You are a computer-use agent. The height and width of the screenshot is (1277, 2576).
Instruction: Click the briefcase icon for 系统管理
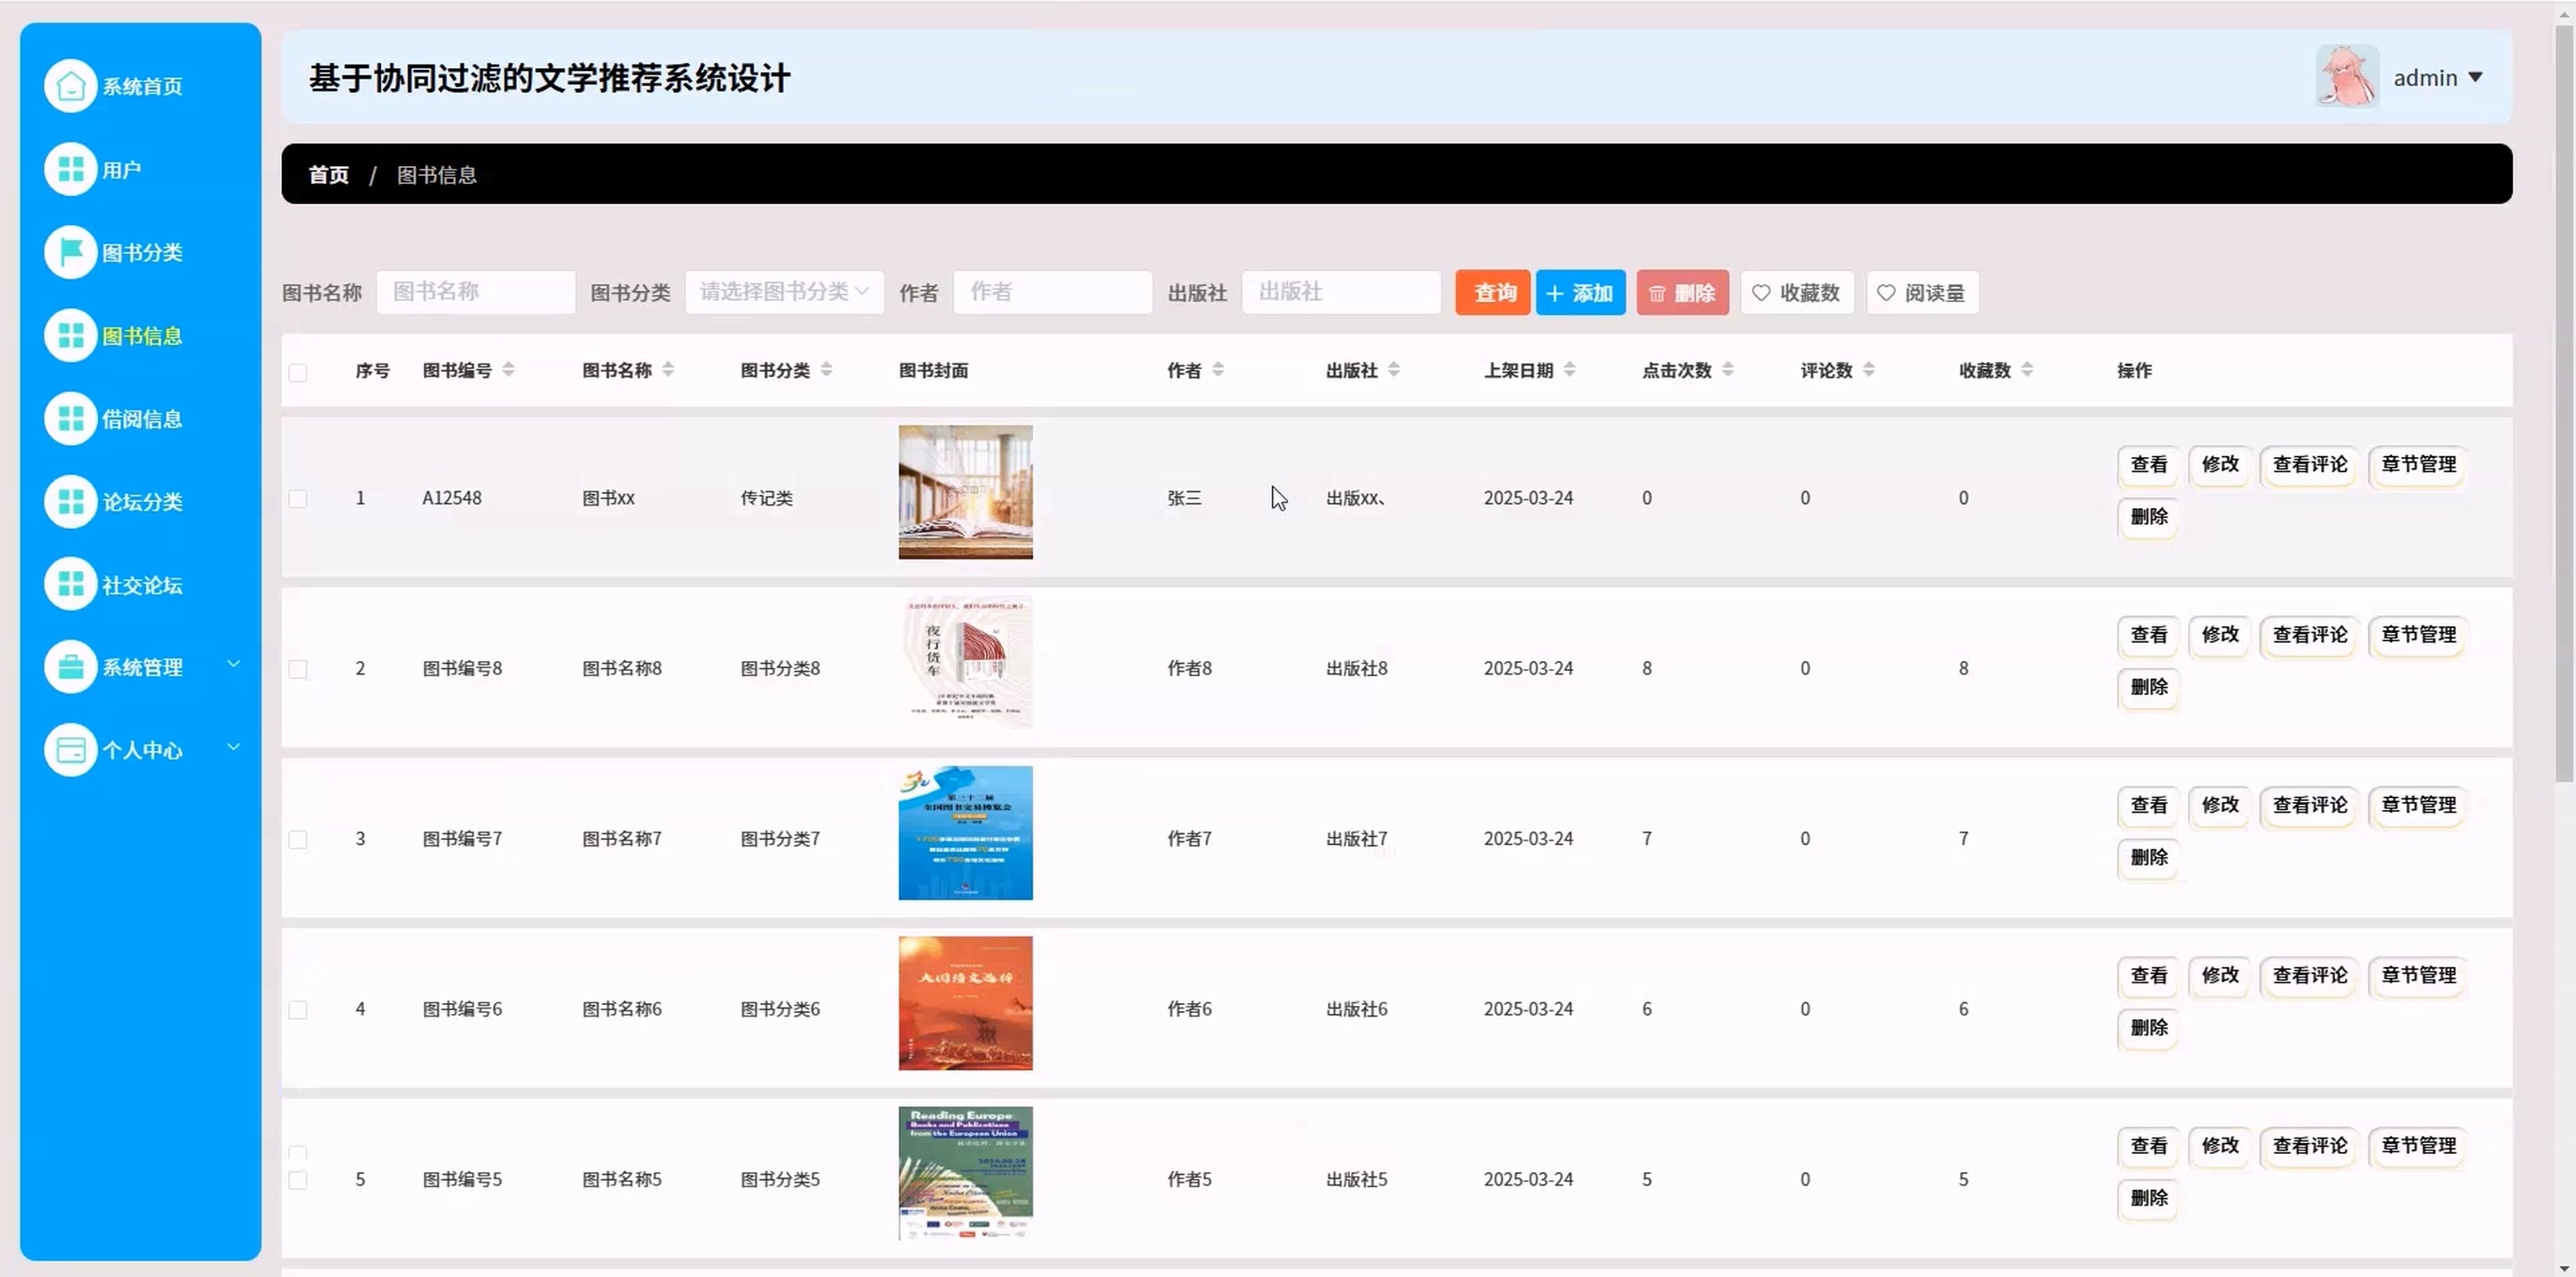(70, 667)
